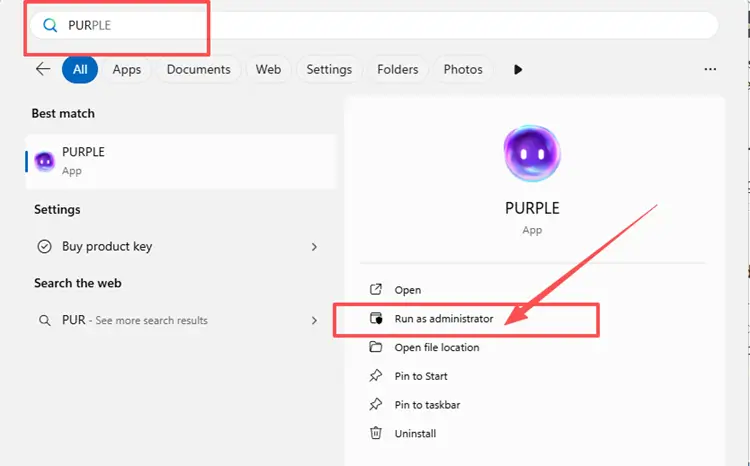The image size is (750, 466).
Task: Select the PURPLE App best match result
Action: [x=181, y=161]
